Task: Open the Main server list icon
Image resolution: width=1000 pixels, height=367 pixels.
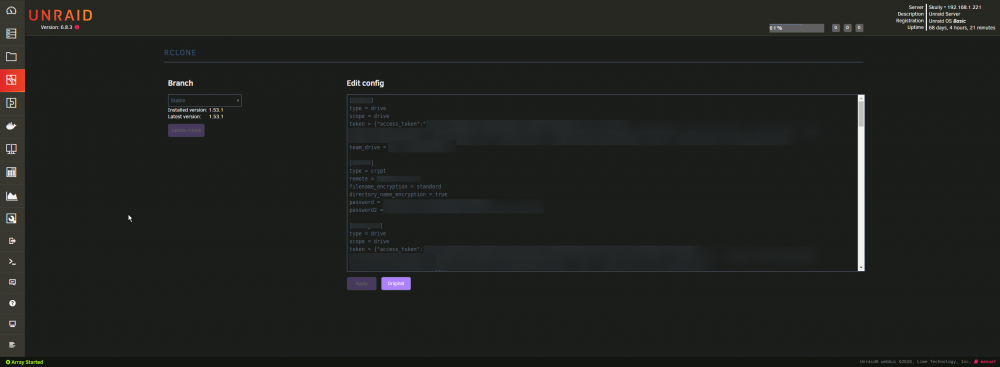Action: (x=11, y=34)
